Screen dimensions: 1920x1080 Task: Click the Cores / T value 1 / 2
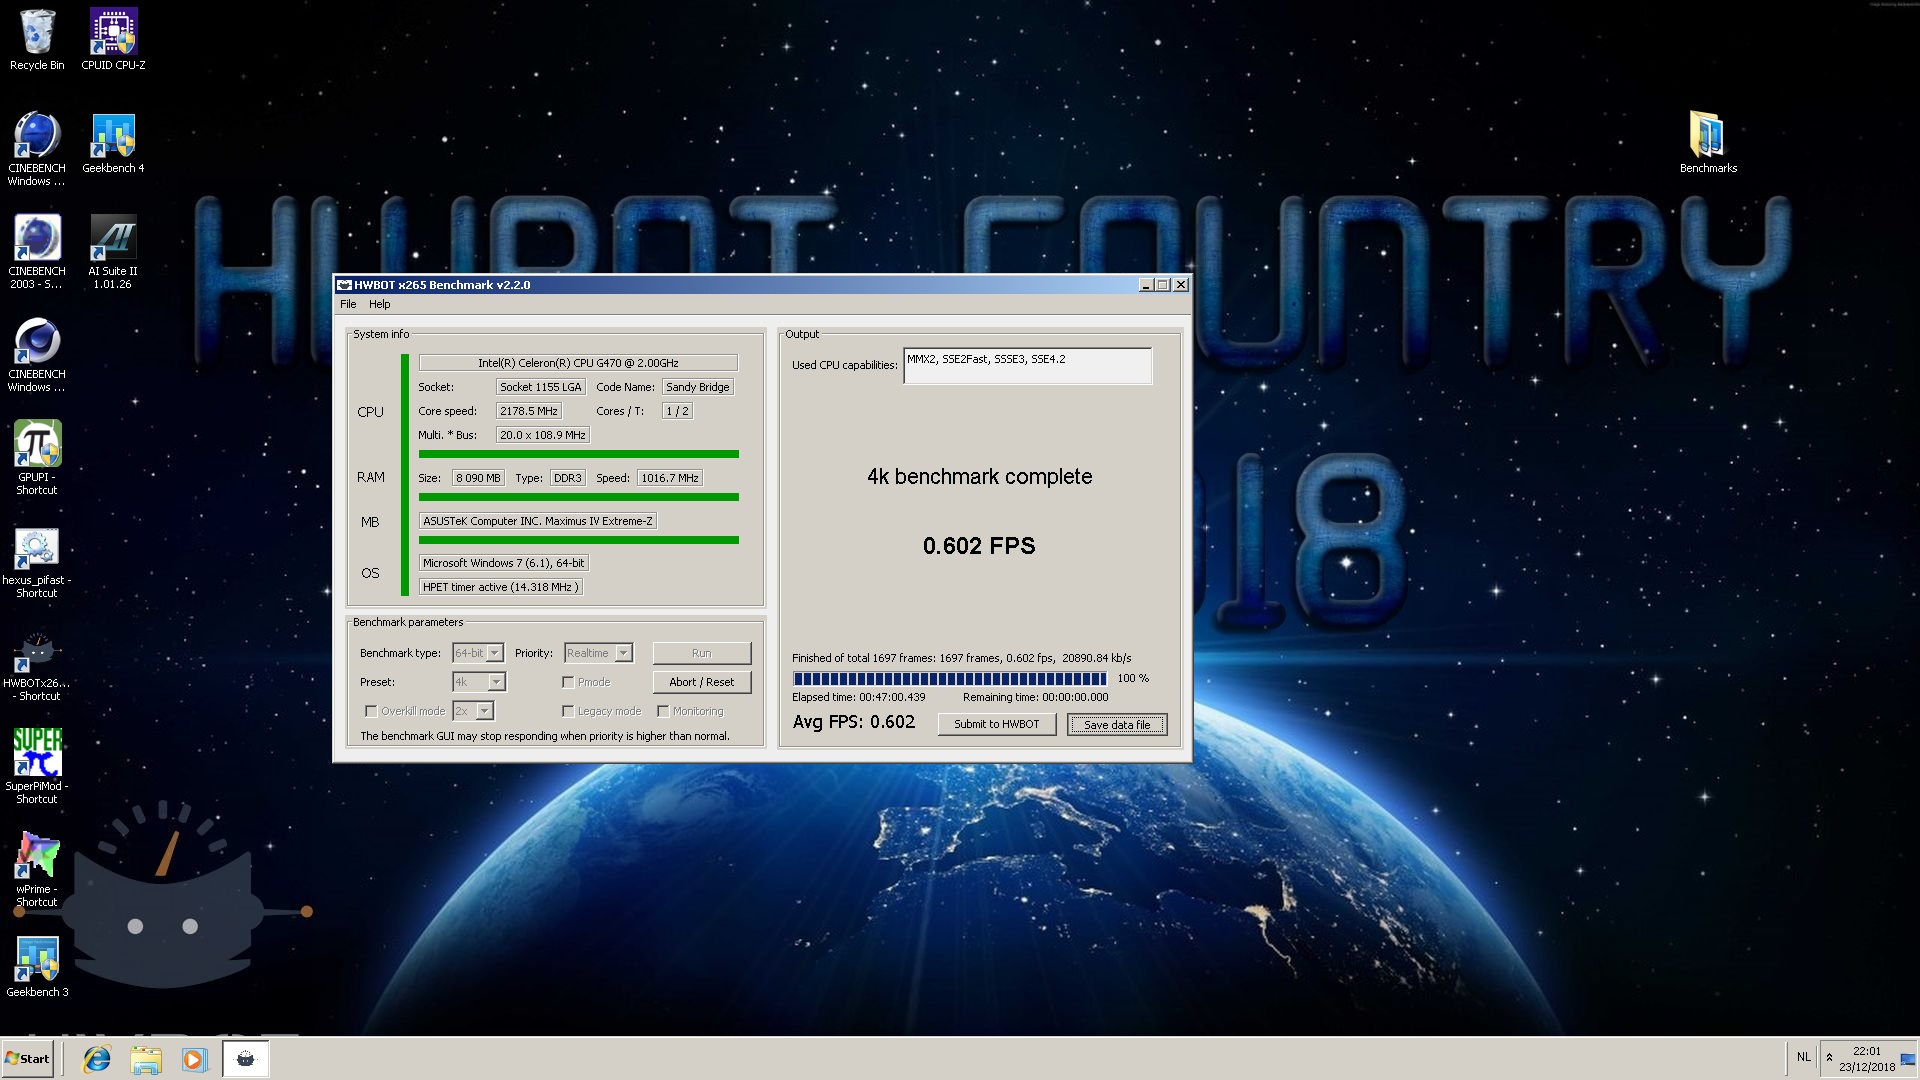677,411
